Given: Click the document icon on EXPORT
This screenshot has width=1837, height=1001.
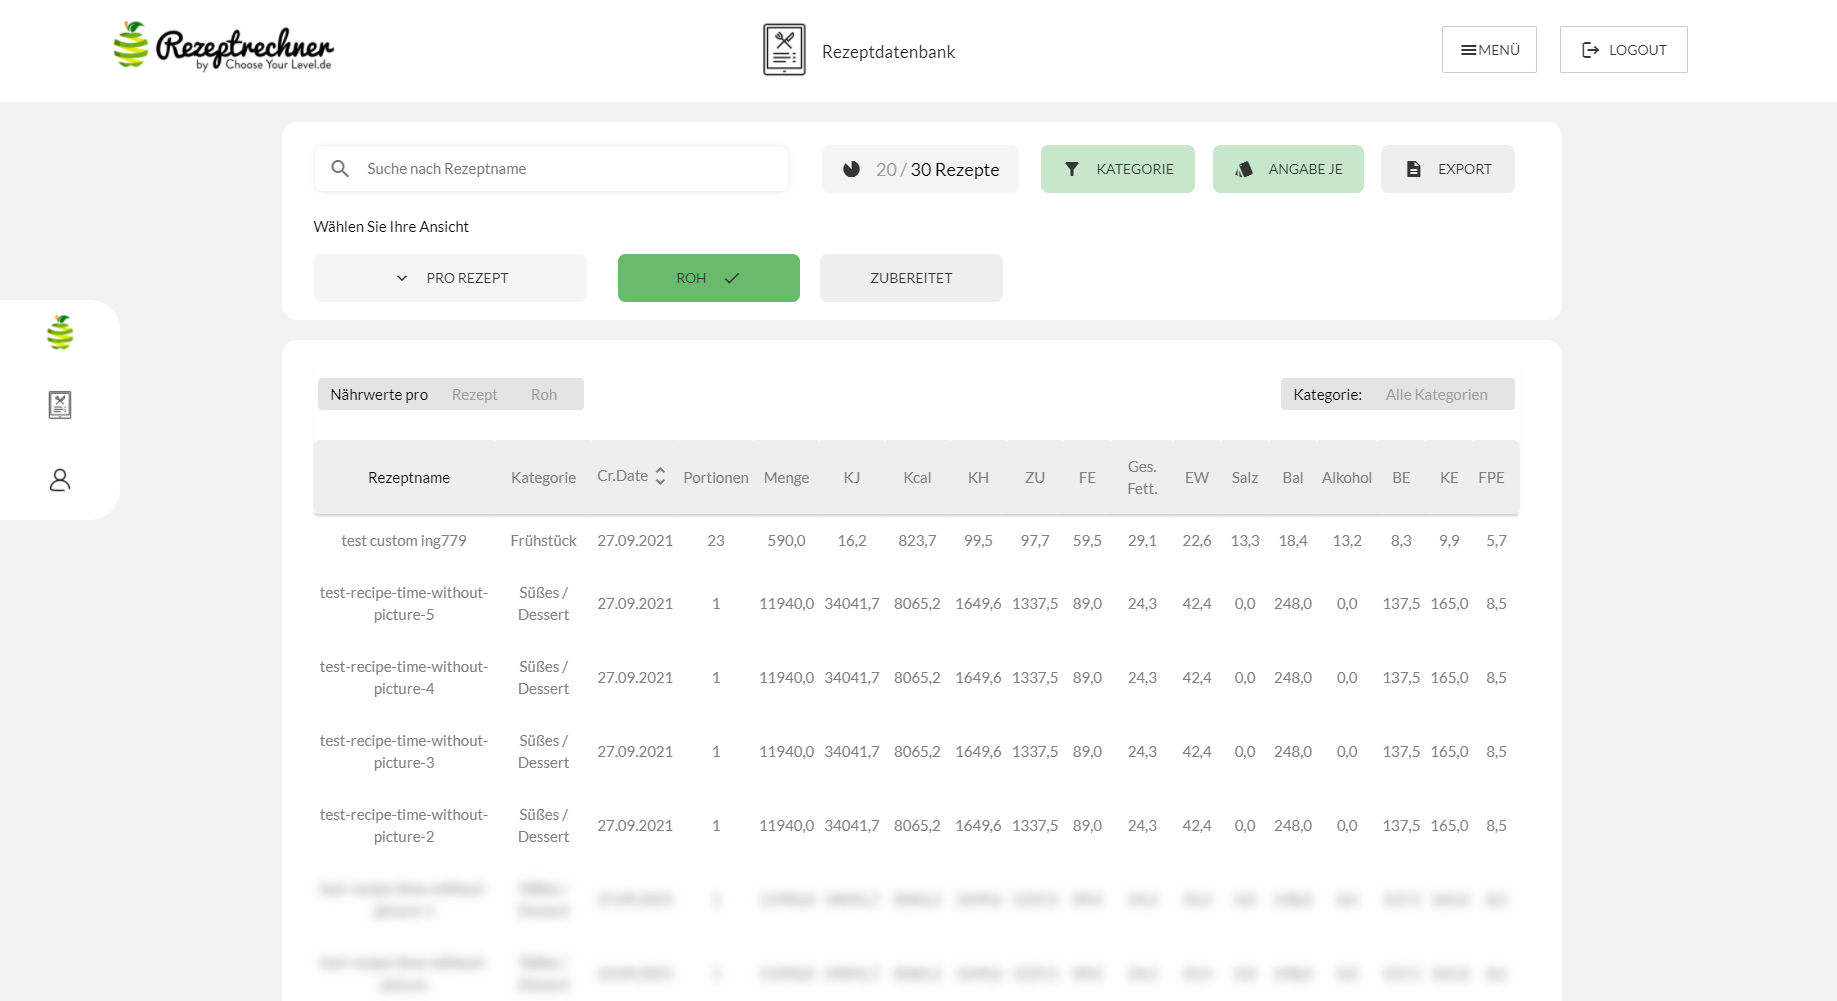Looking at the screenshot, I should pos(1413,169).
